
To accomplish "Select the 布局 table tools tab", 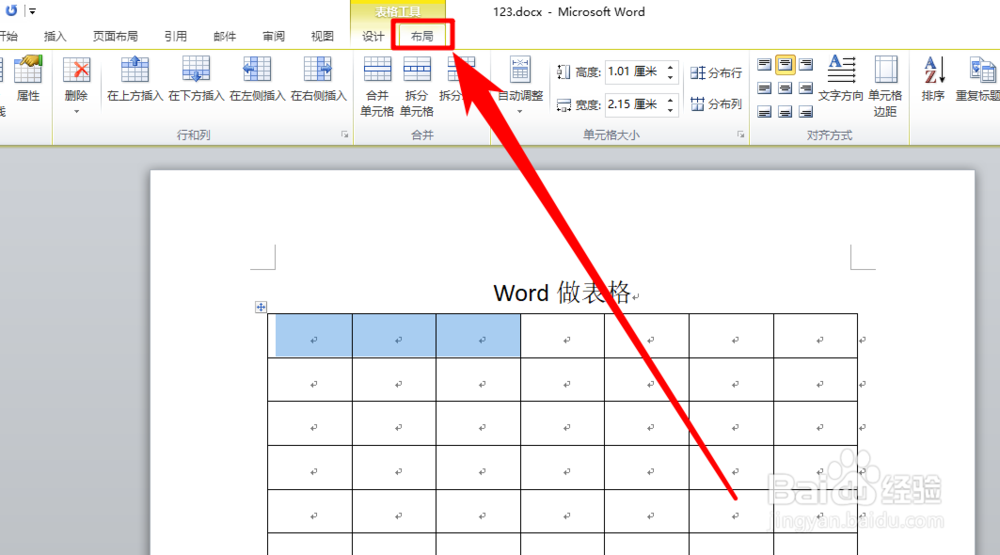I will click(422, 36).
